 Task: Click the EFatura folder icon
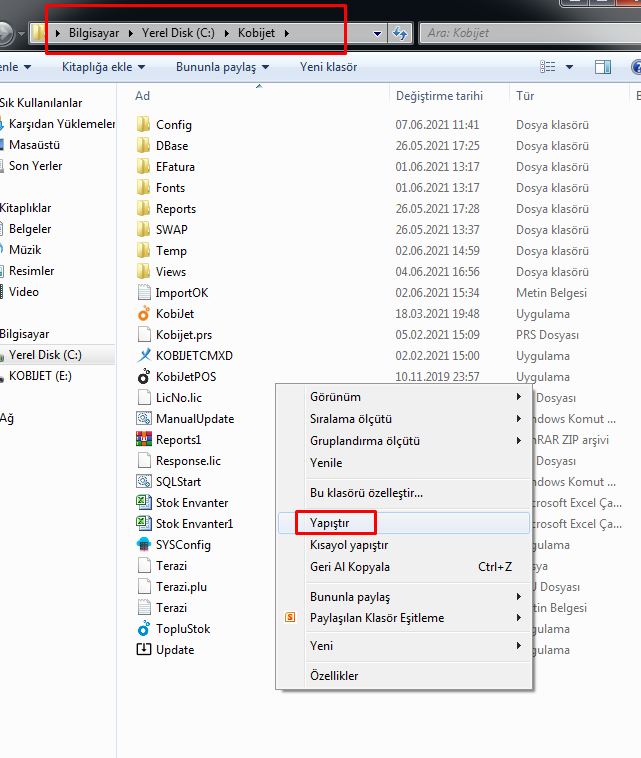[144, 167]
